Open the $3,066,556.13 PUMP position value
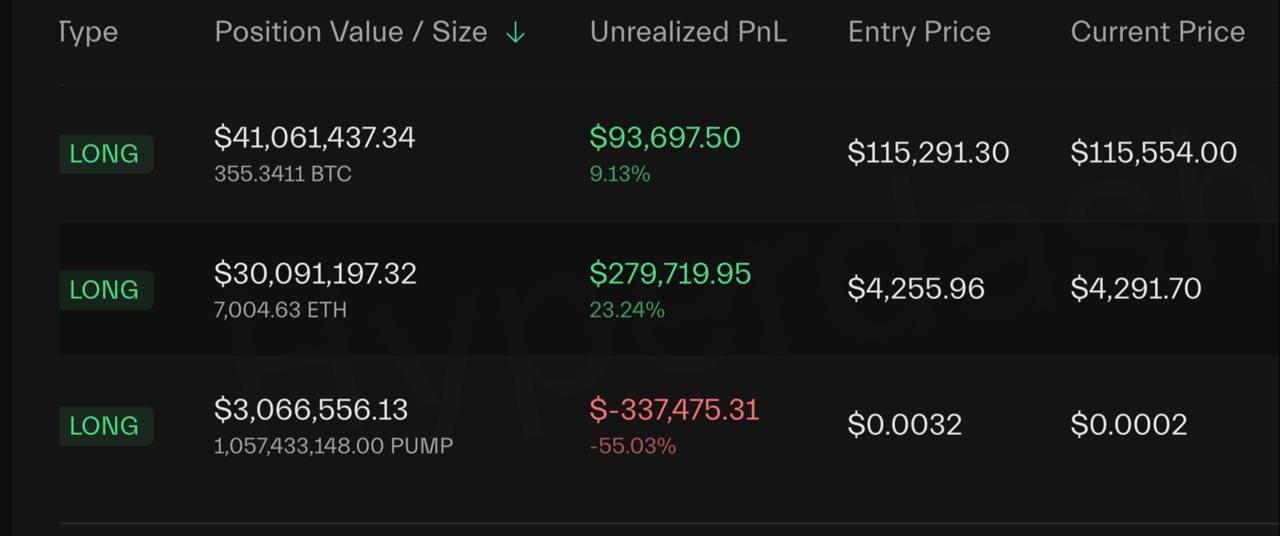1280x536 pixels. click(311, 410)
